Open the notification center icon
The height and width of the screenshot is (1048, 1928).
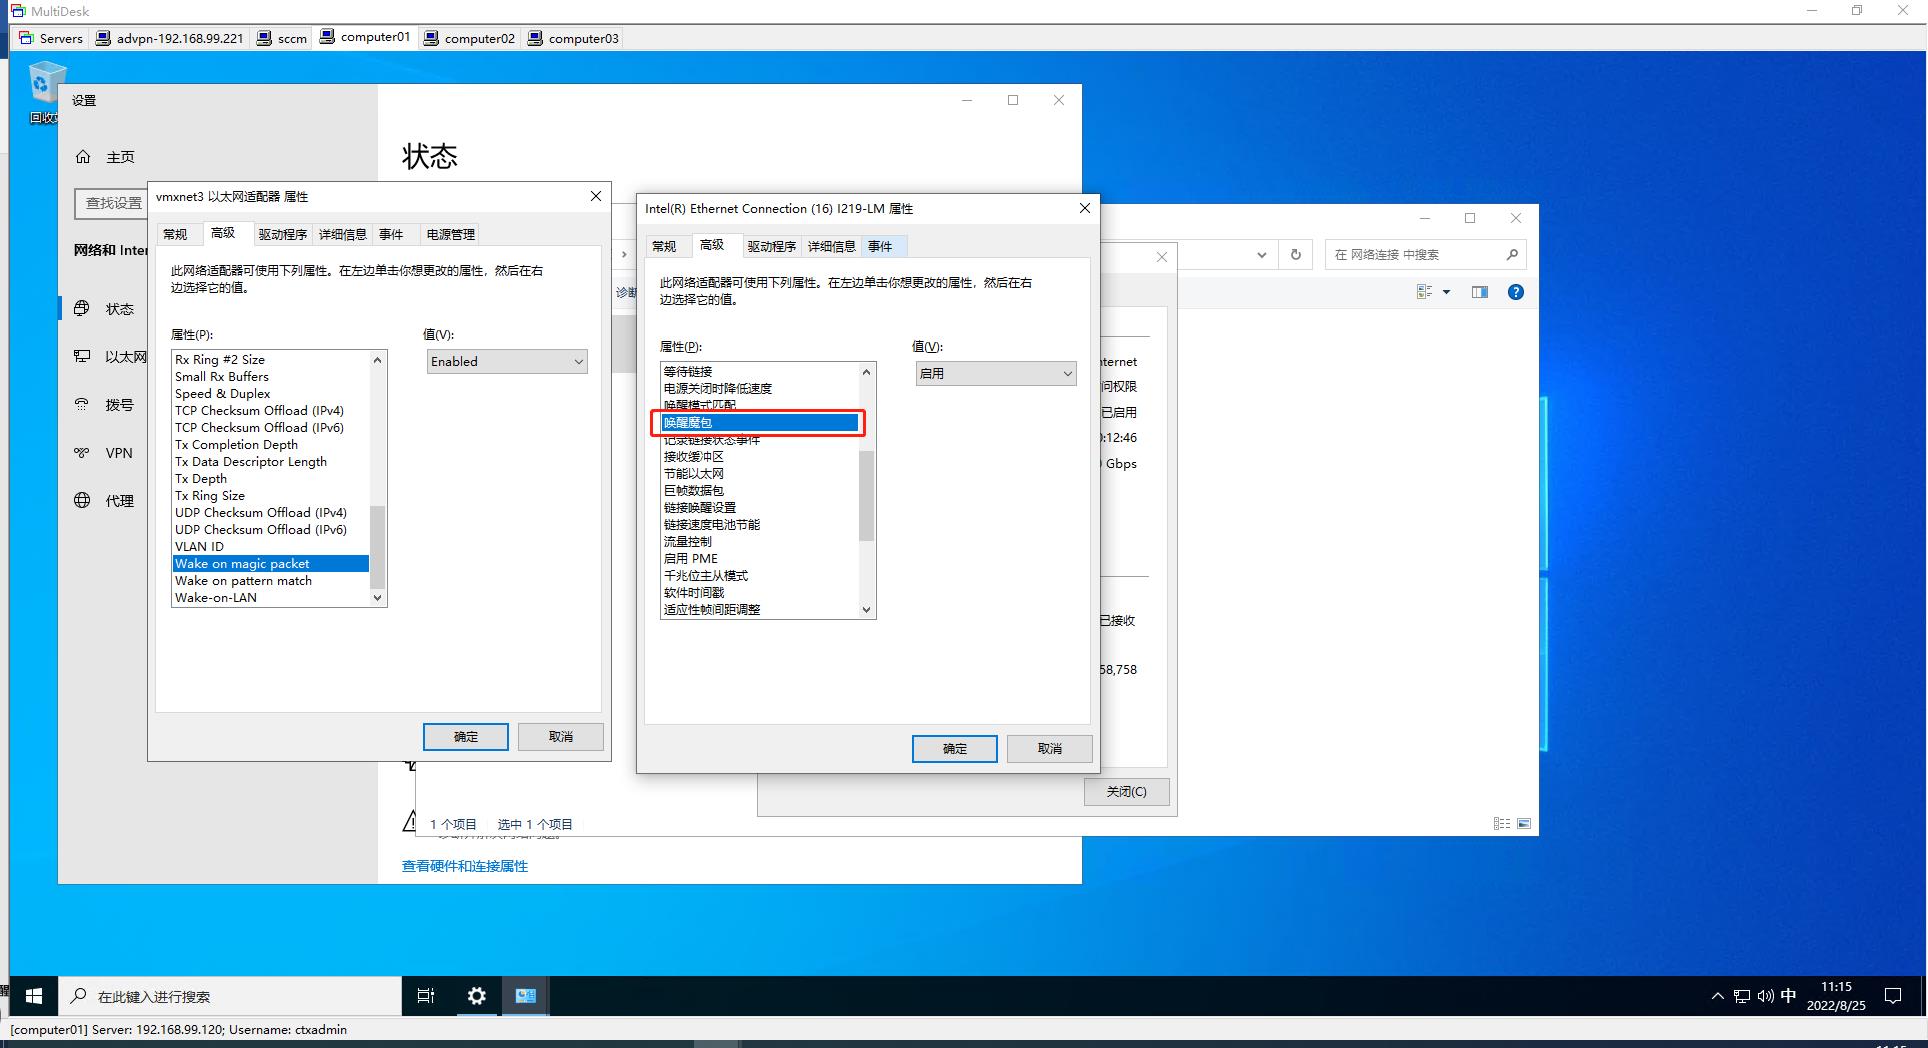pyautogui.click(x=1893, y=996)
